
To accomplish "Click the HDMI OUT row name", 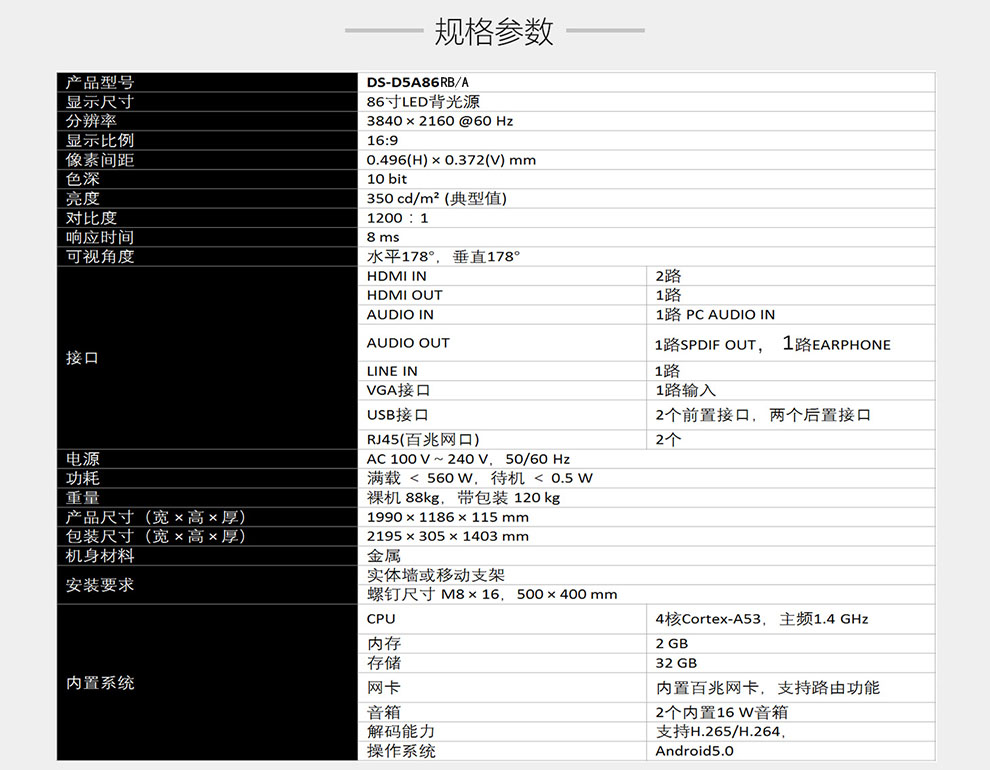I will 404,295.
